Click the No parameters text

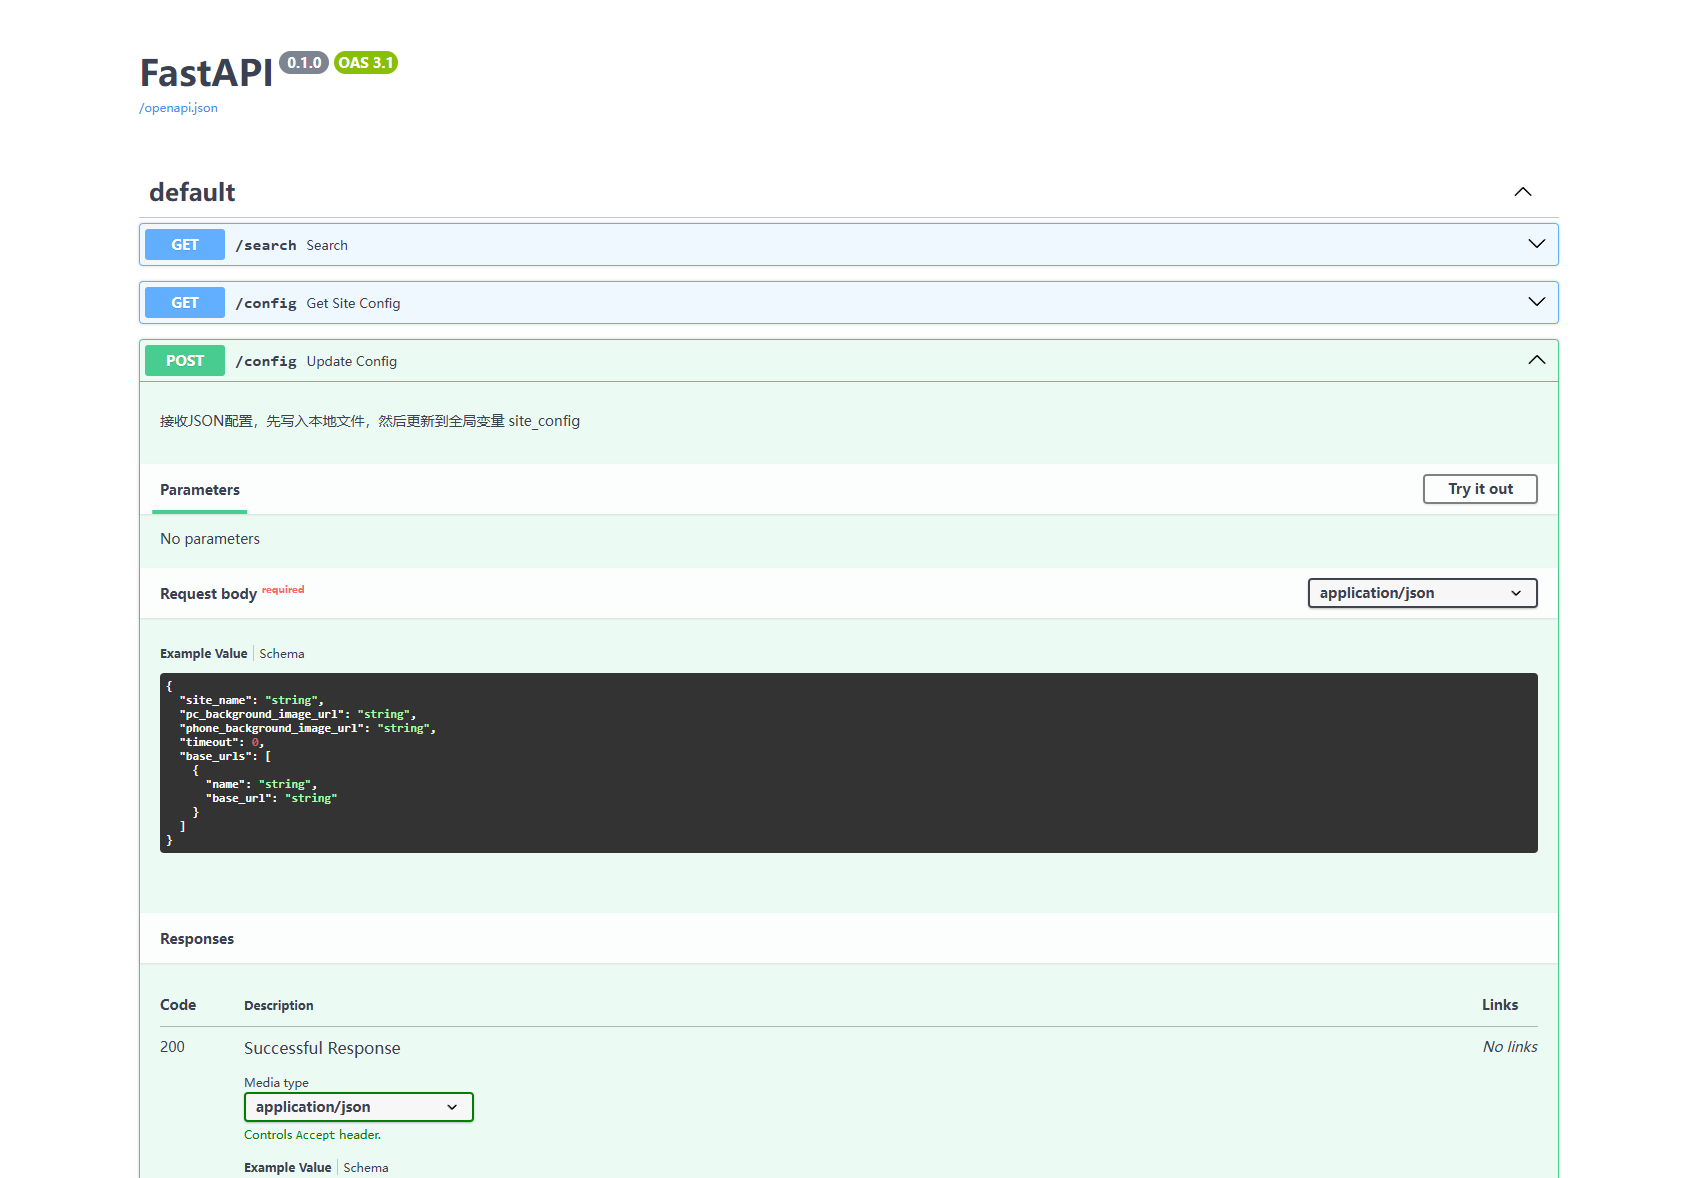(x=210, y=539)
